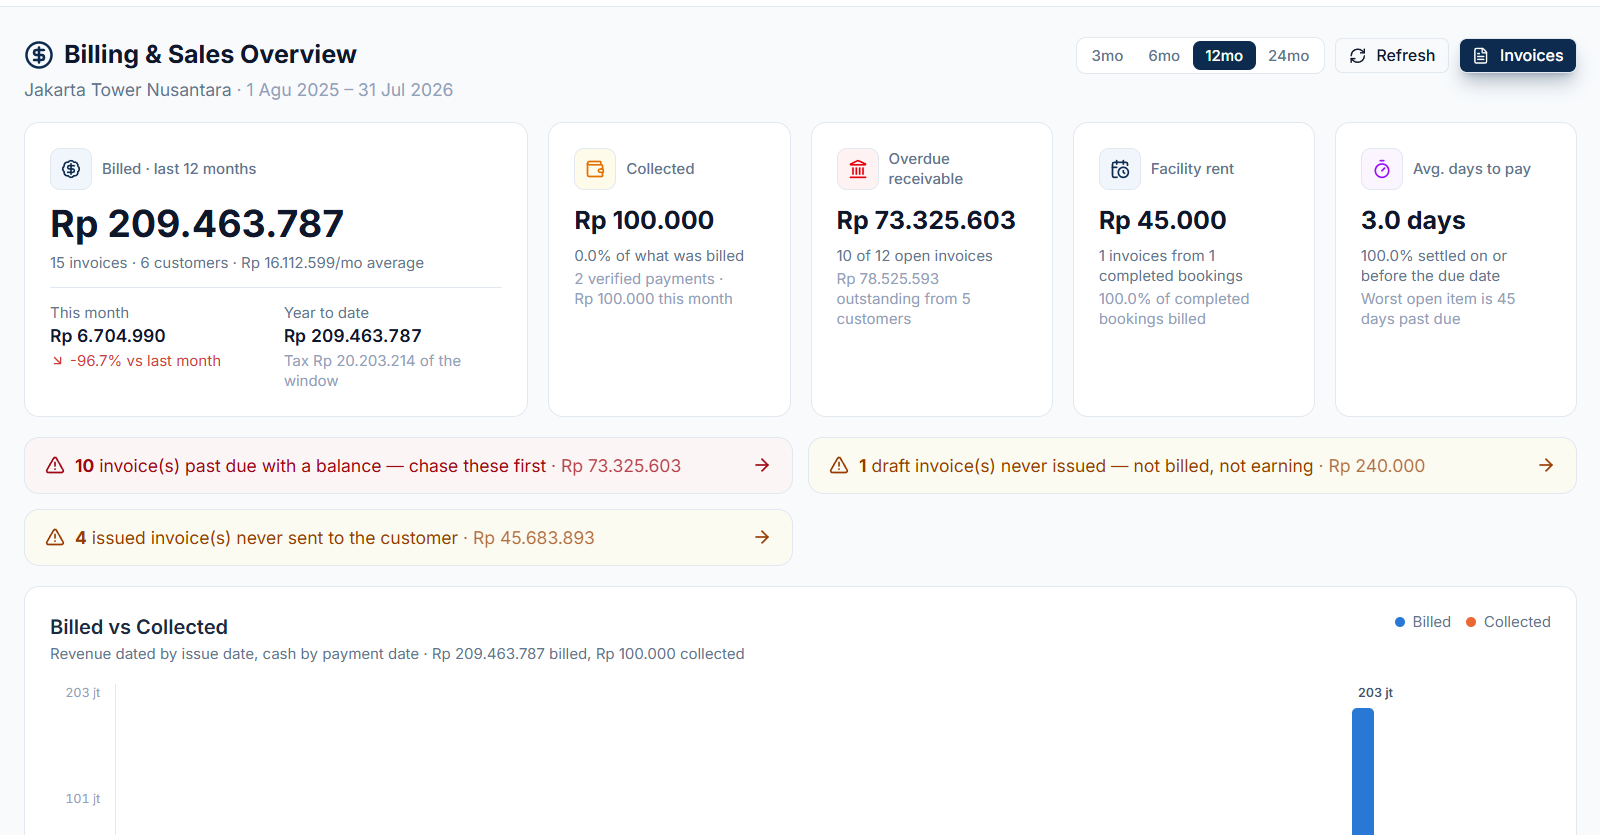Refresh the billing overview
The width and height of the screenshot is (1600, 835).
point(1392,56)
